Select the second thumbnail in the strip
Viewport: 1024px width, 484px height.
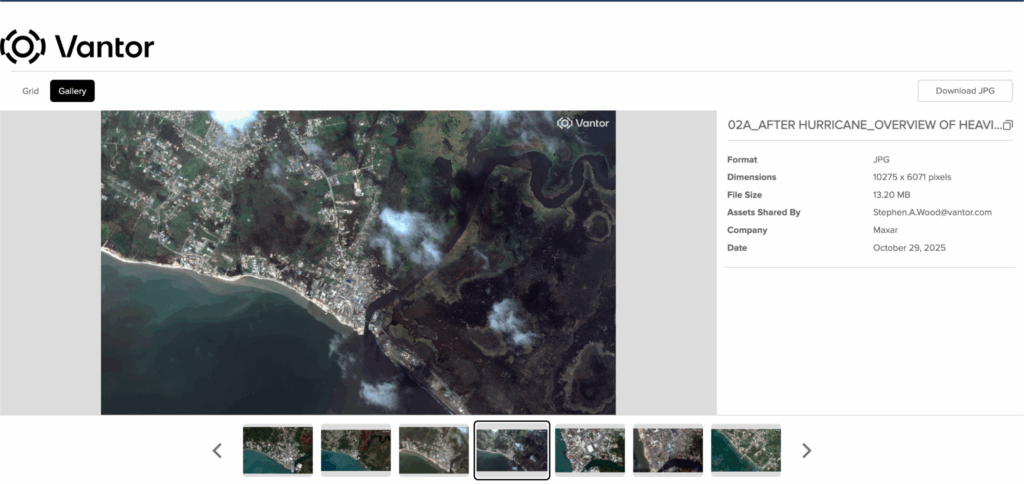(x=356, y=450)
